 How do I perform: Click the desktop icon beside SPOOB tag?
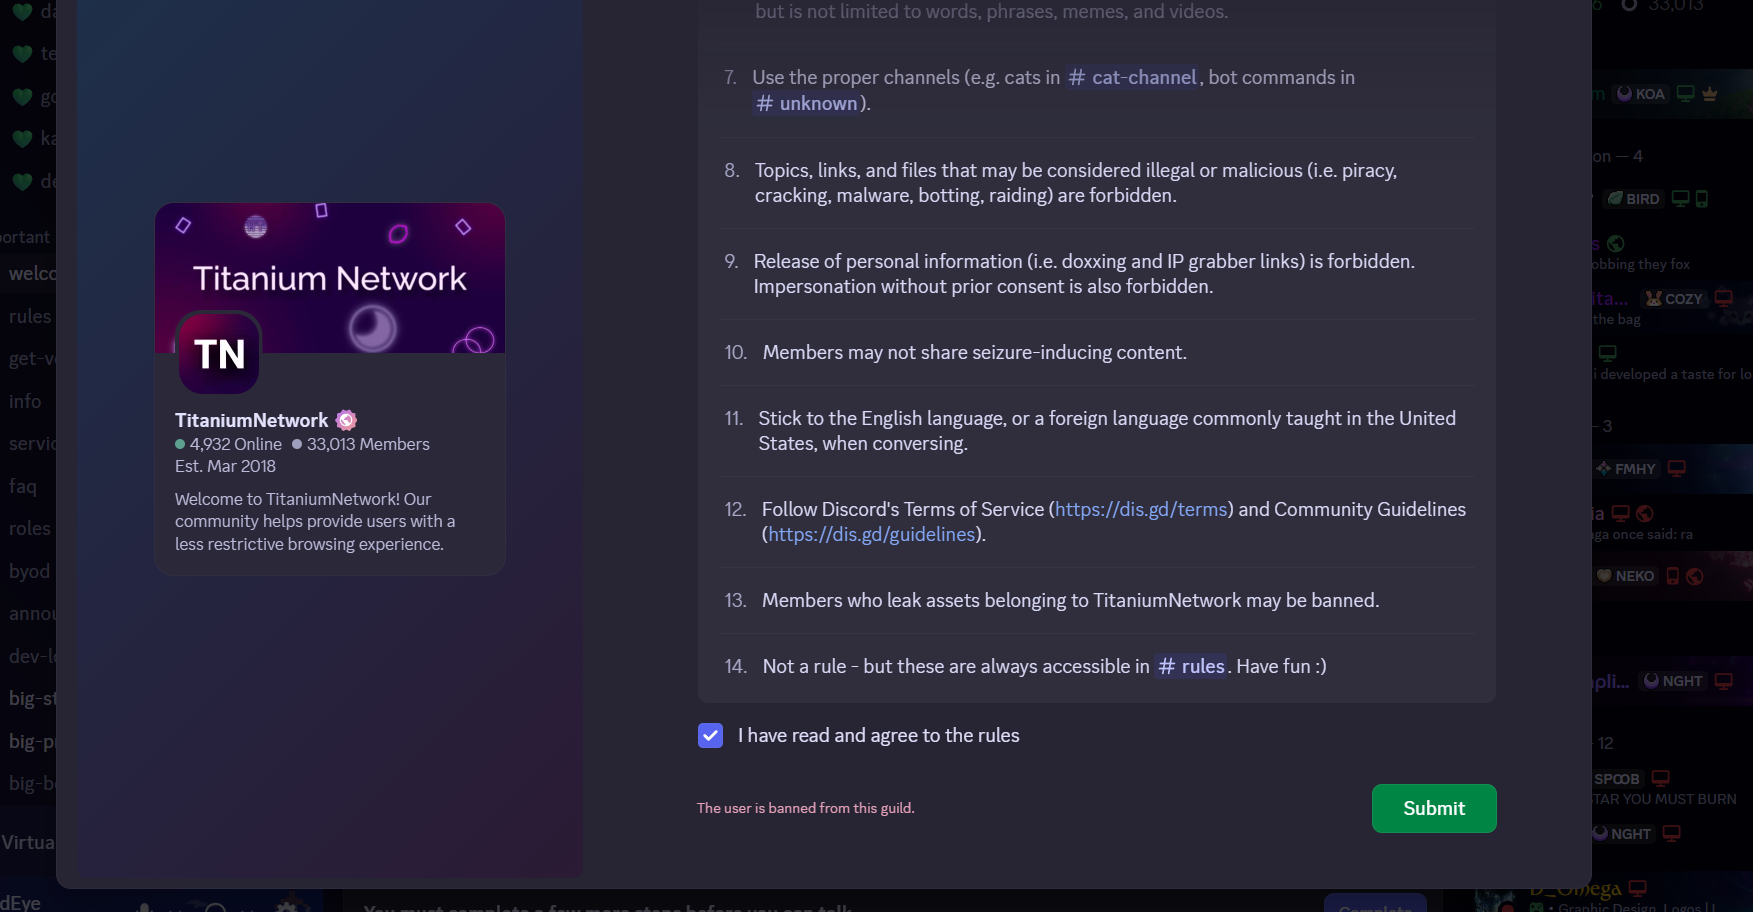tap(1661, 779)
